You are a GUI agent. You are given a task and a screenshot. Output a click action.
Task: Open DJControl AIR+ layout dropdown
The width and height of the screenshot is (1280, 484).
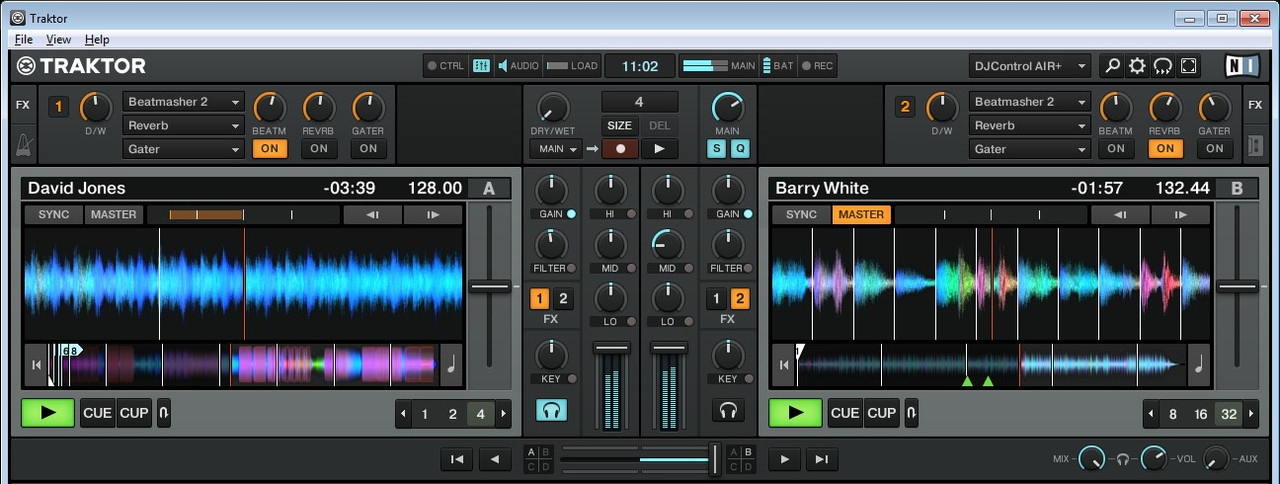tap(1030, 66)
